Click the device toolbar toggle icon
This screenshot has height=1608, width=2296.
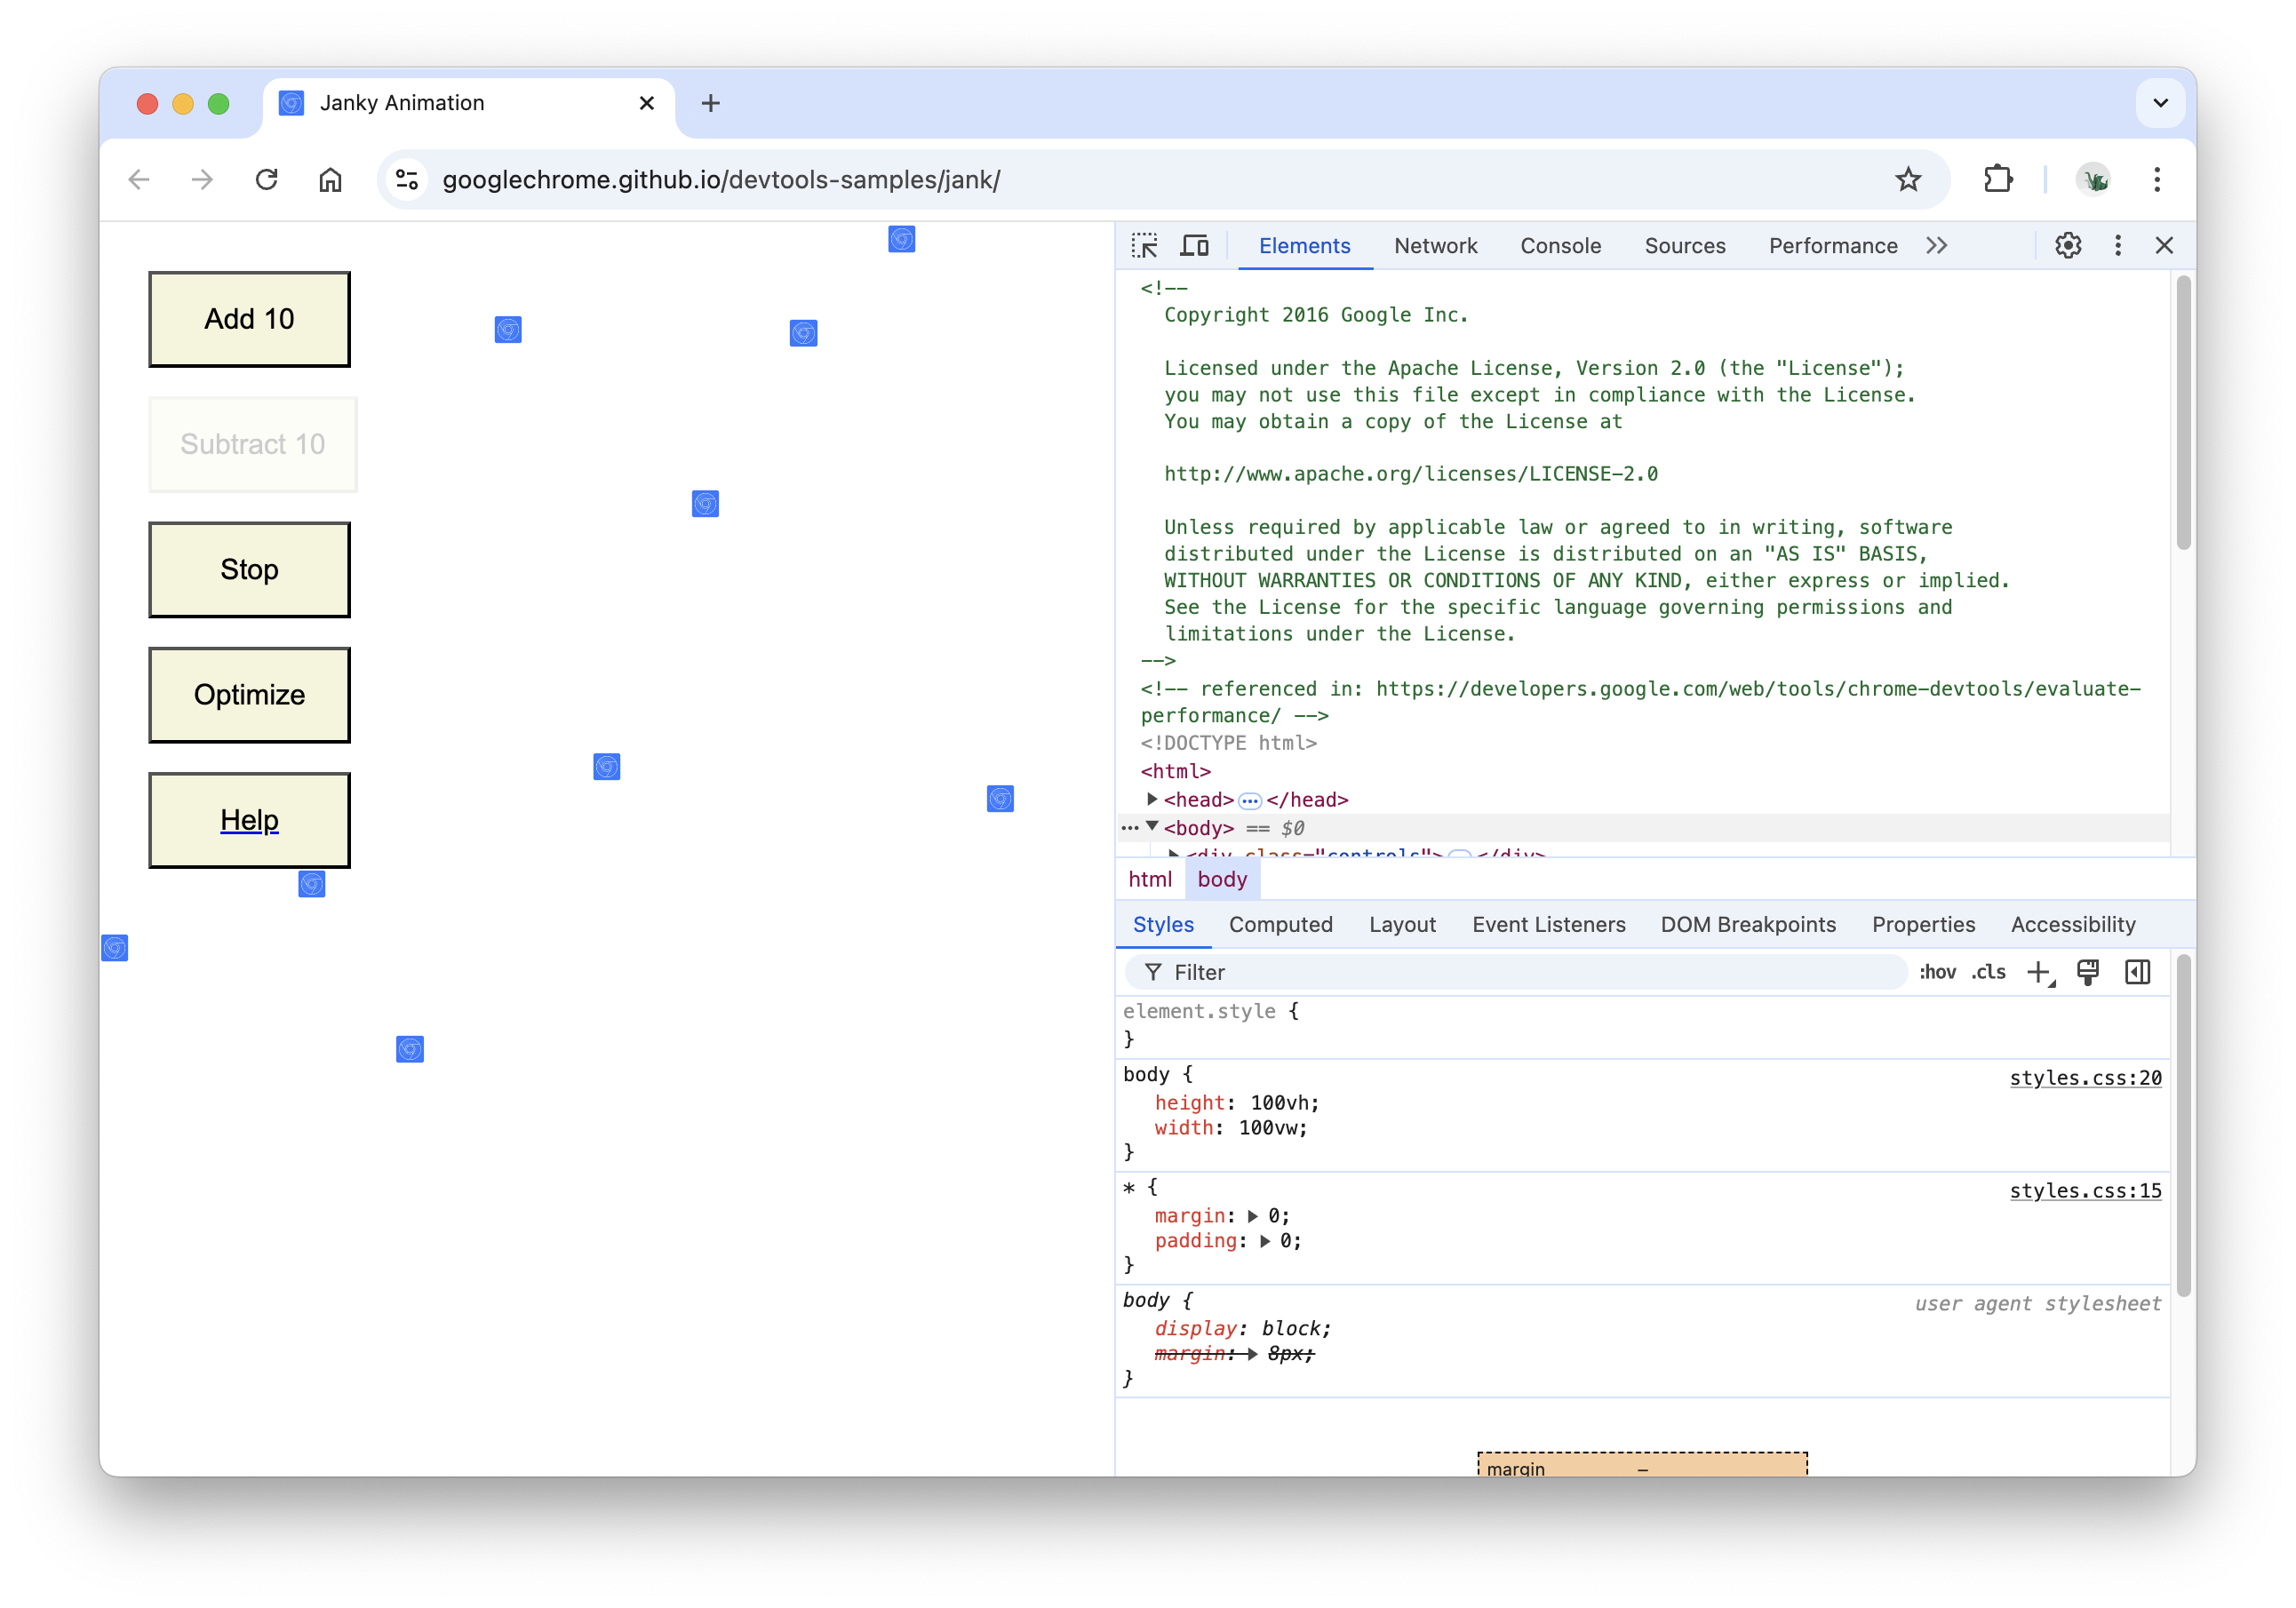[1195, 244]
